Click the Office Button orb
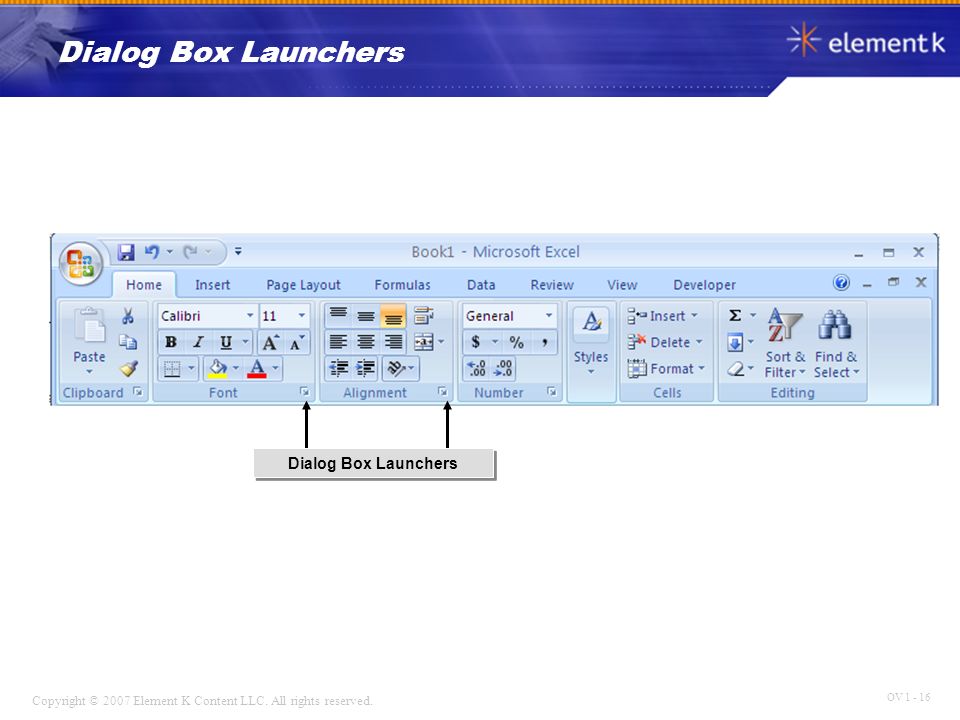Image resolution: width=960 pixels, height=720 pixels. coord(80,263)
